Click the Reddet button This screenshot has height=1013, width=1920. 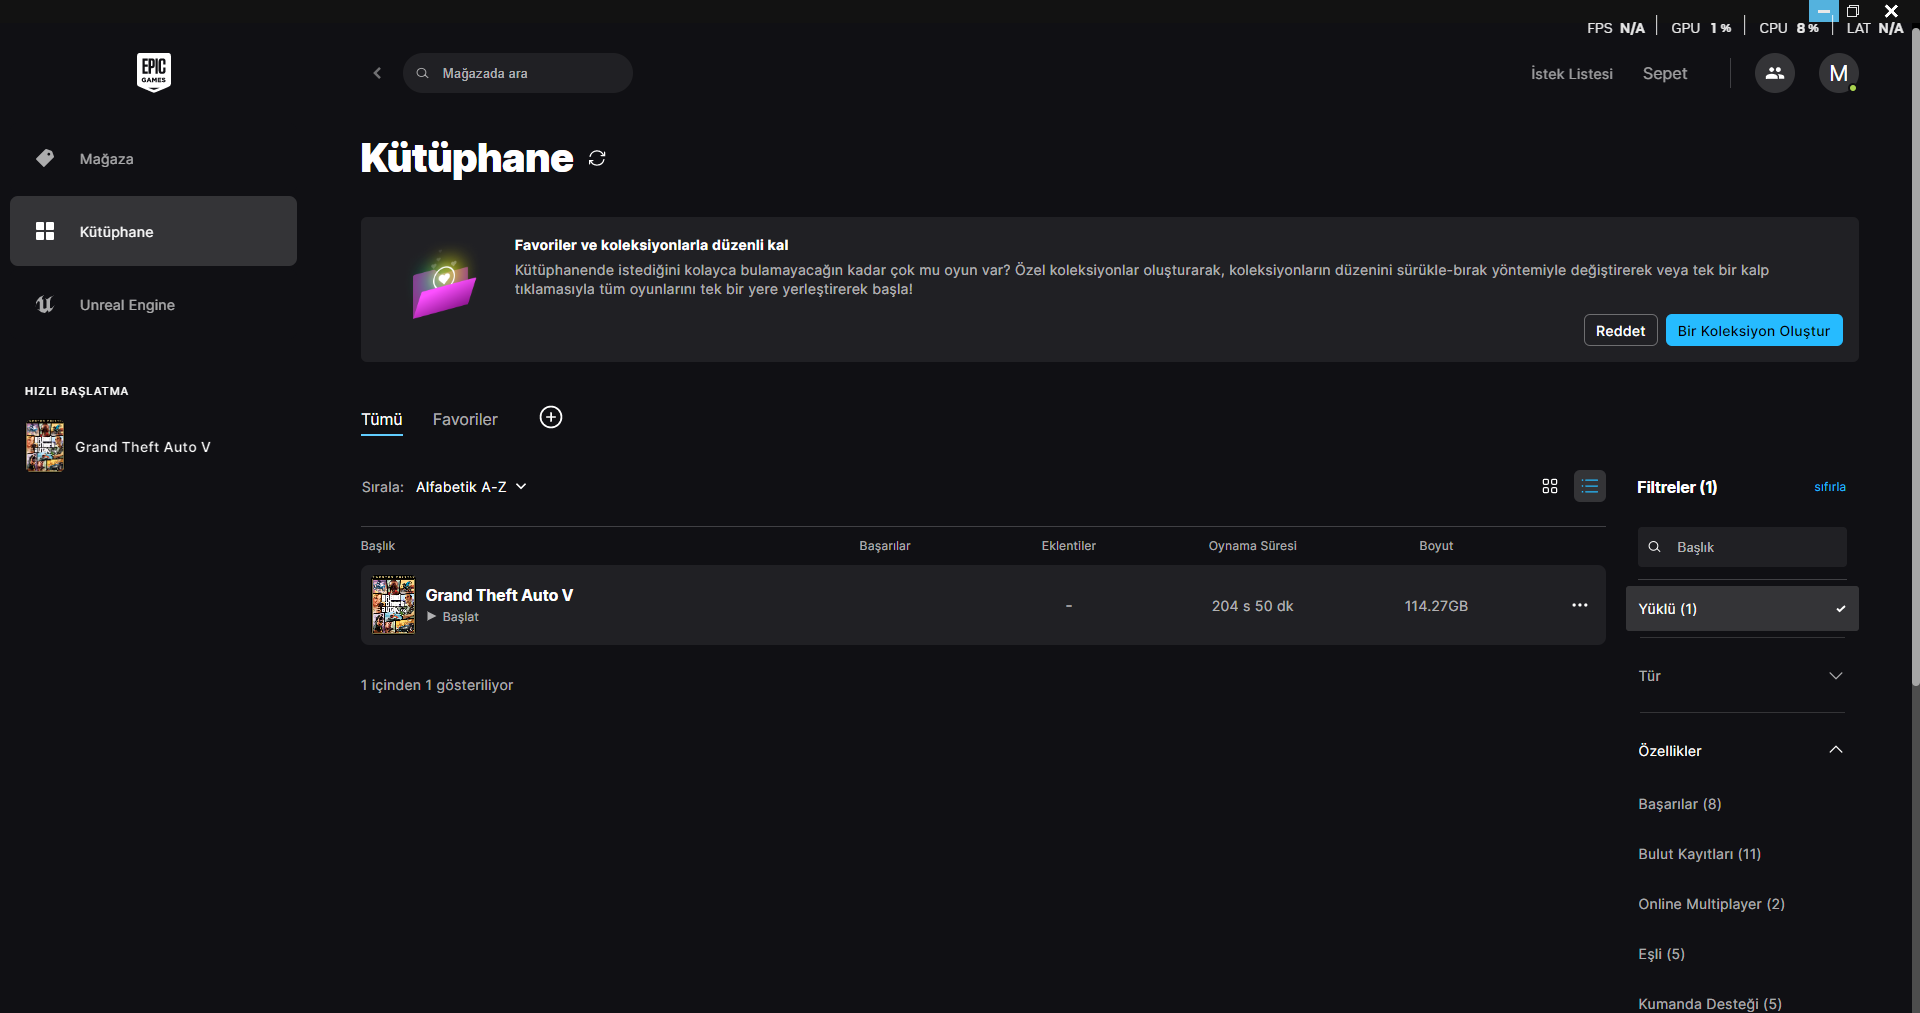pos(1621,330)
